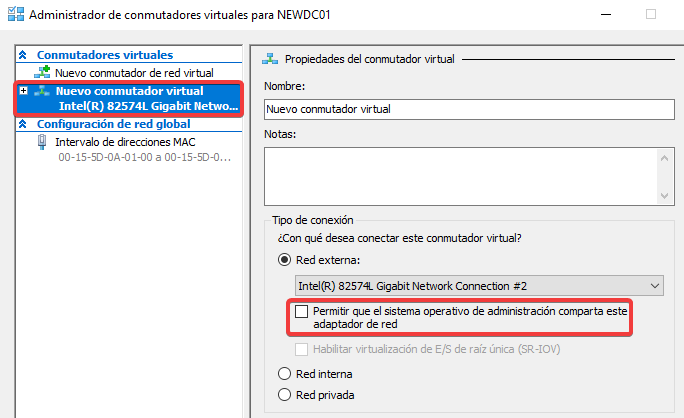Screen dimensions: 684x418
Task: Select Nuevo conmutador de red virtual item
Action: 134,72
